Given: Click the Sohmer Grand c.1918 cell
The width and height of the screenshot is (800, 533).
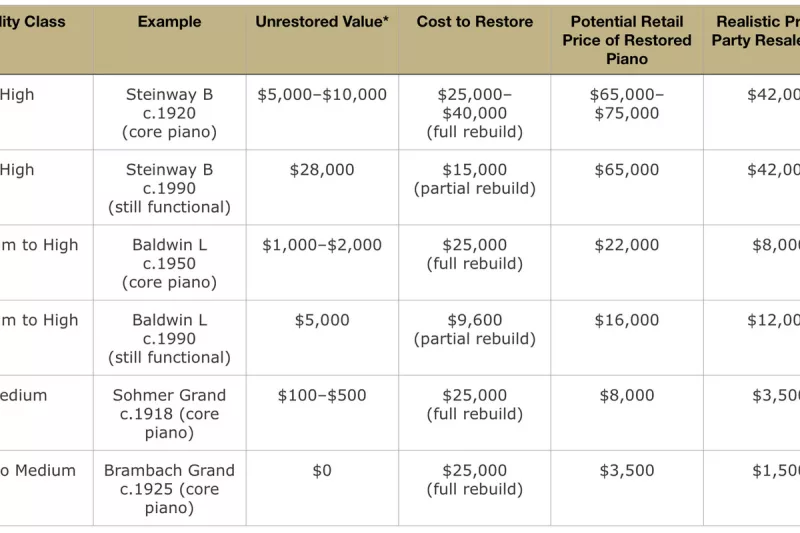Looking at the screenshot, I should [x=169, y=413].
